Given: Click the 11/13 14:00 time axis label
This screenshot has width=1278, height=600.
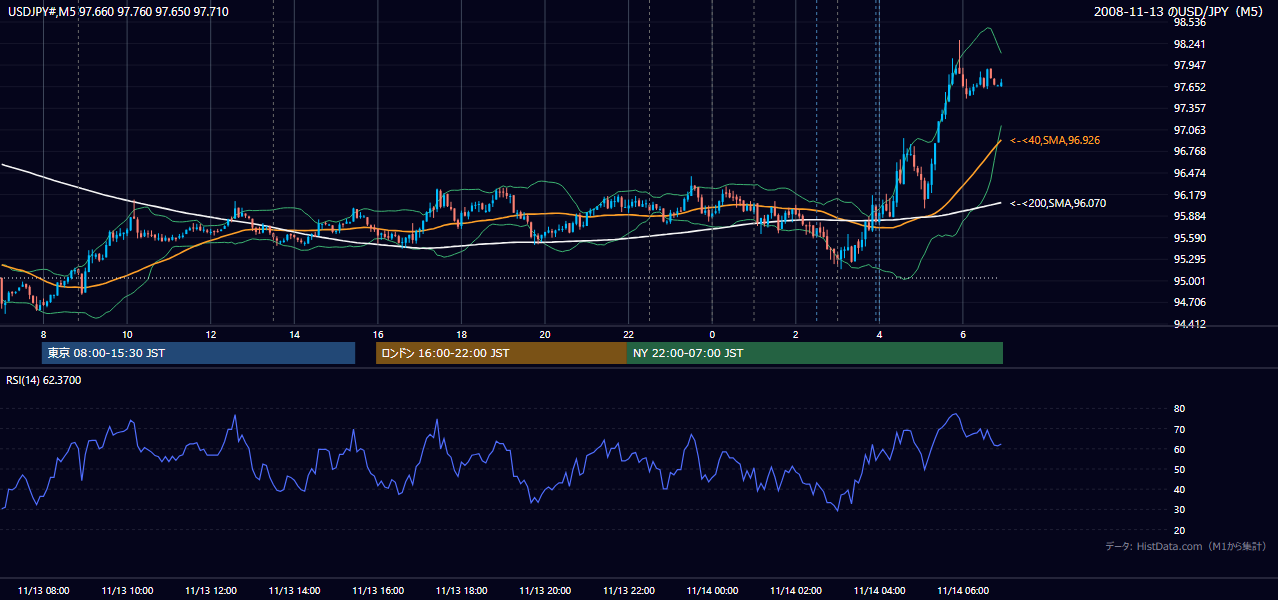Looking at the screenshot, I should [294, 590].
